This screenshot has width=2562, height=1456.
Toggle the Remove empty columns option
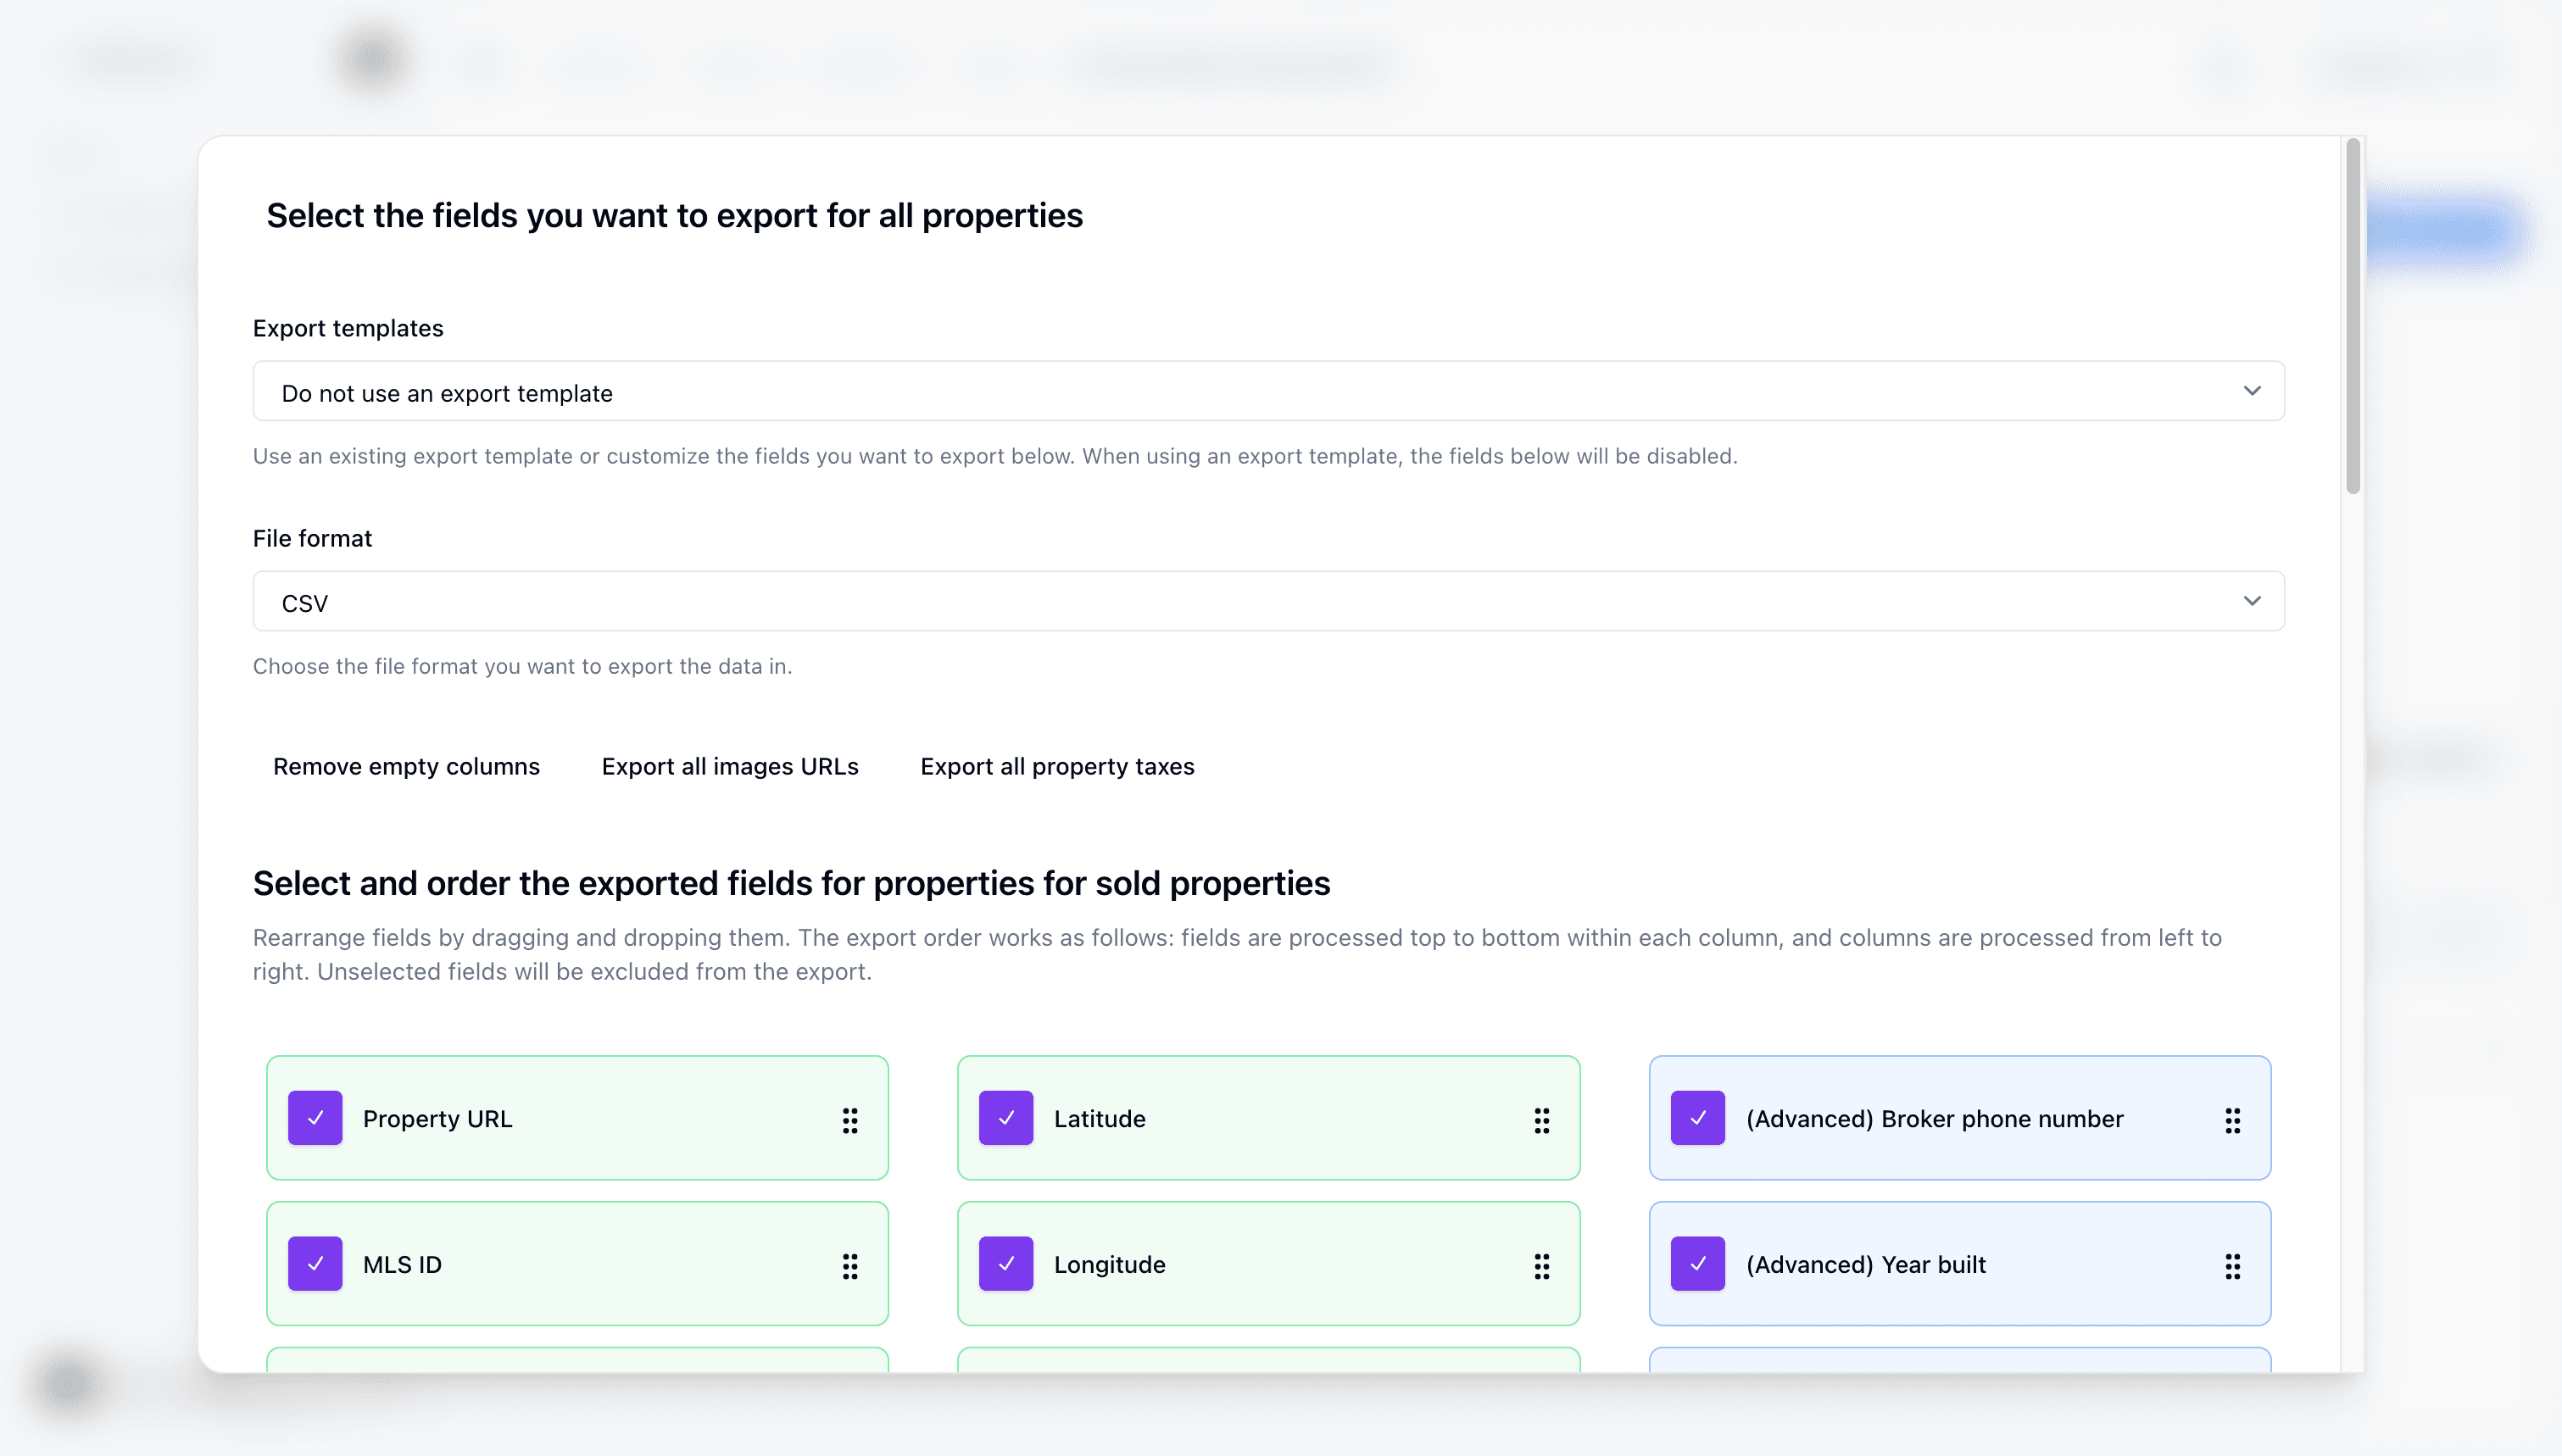point(406,766)
